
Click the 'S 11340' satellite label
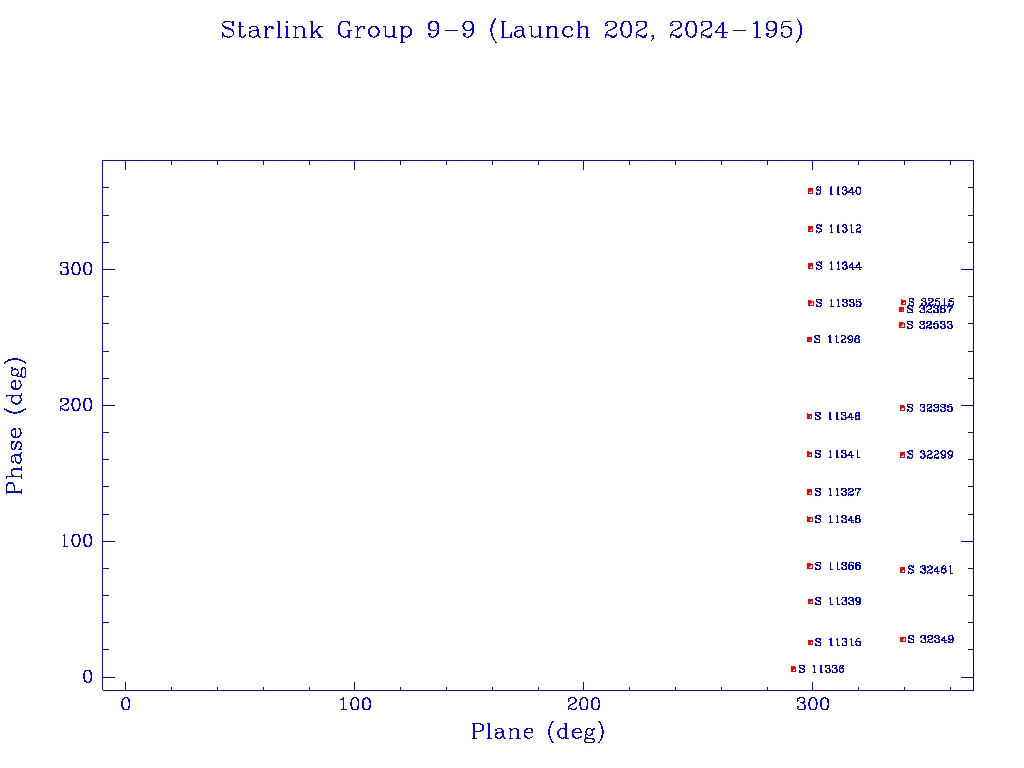(x=838, y=191)
